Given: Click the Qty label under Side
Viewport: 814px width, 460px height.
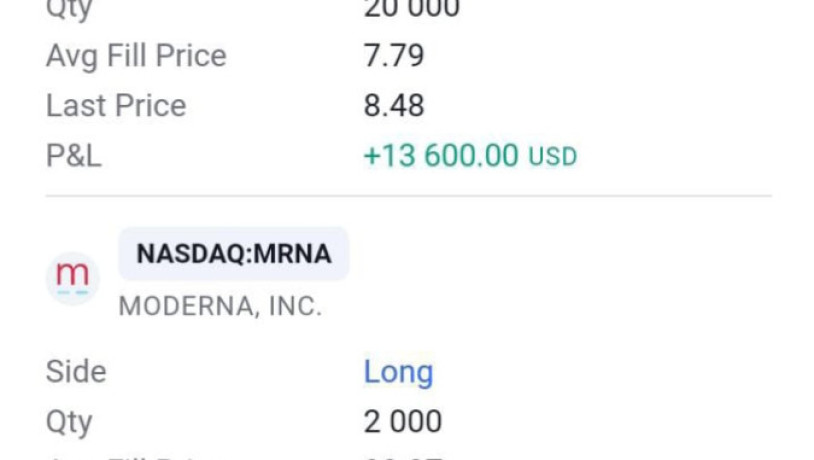Looking at the screenshot, I should pos(69,421).
